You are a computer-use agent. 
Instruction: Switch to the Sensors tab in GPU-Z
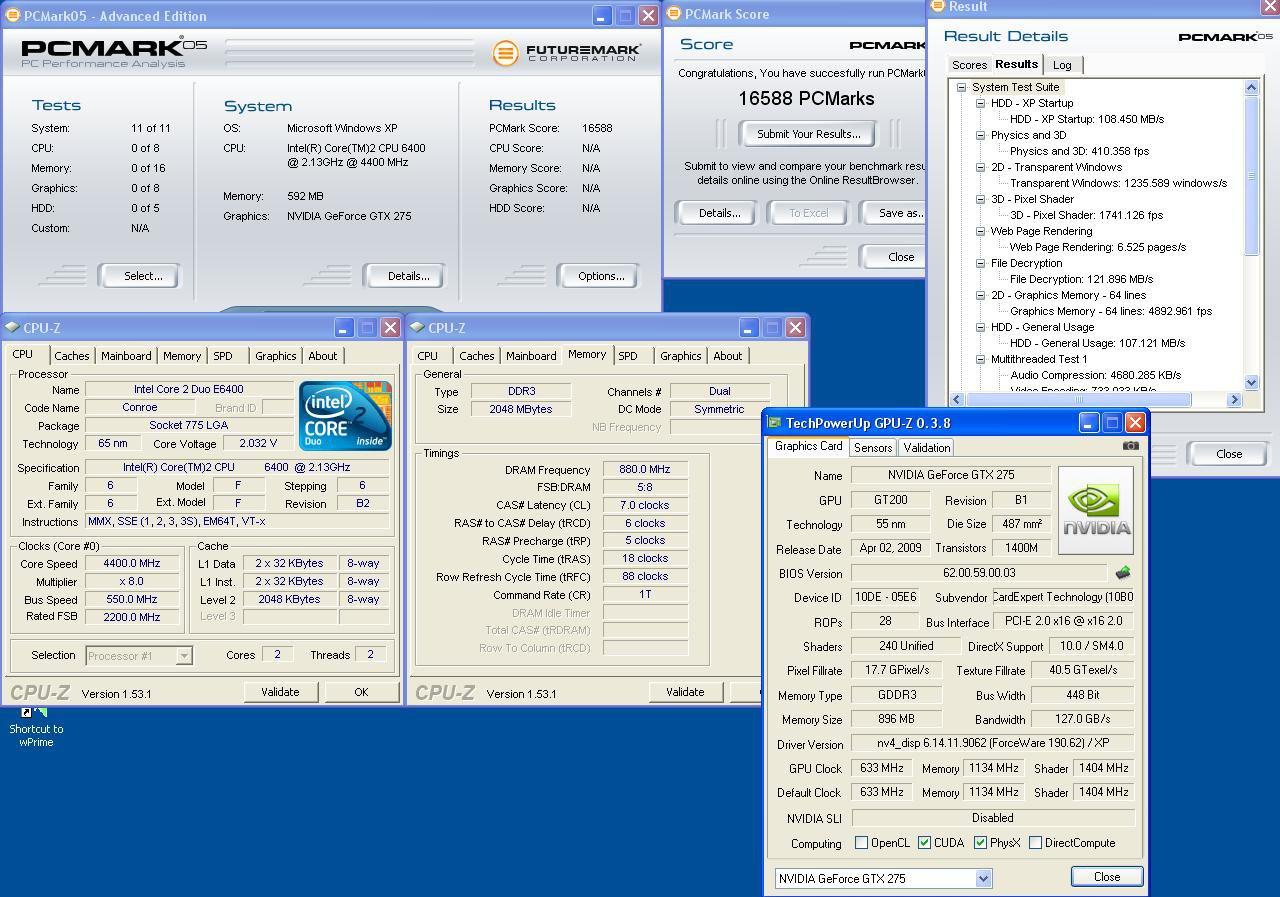(872, 448)
